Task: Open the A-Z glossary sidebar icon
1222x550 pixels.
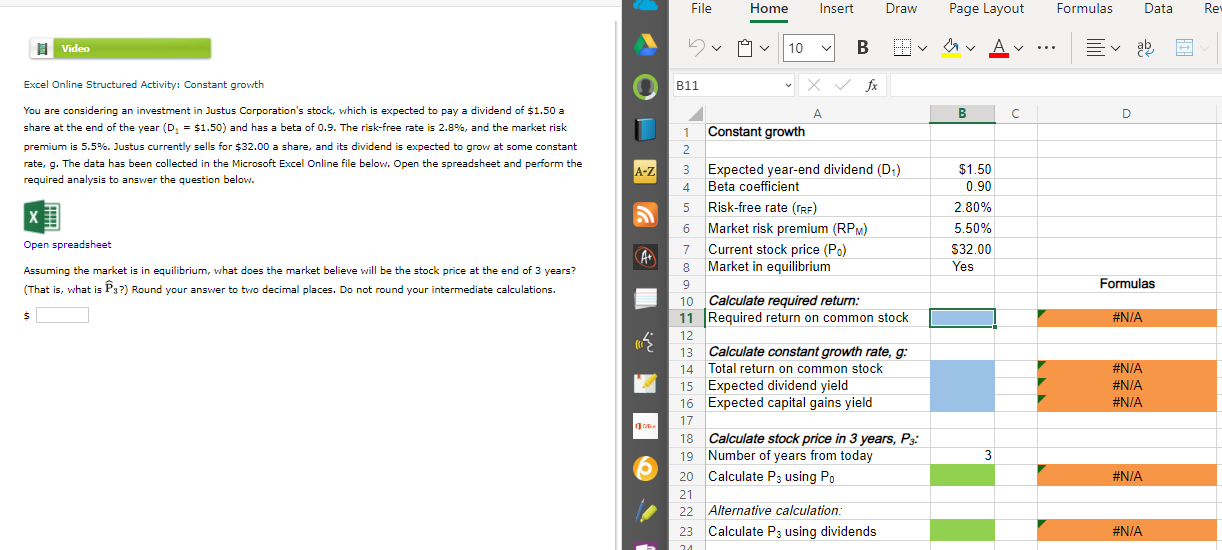Action: [647, 172]
